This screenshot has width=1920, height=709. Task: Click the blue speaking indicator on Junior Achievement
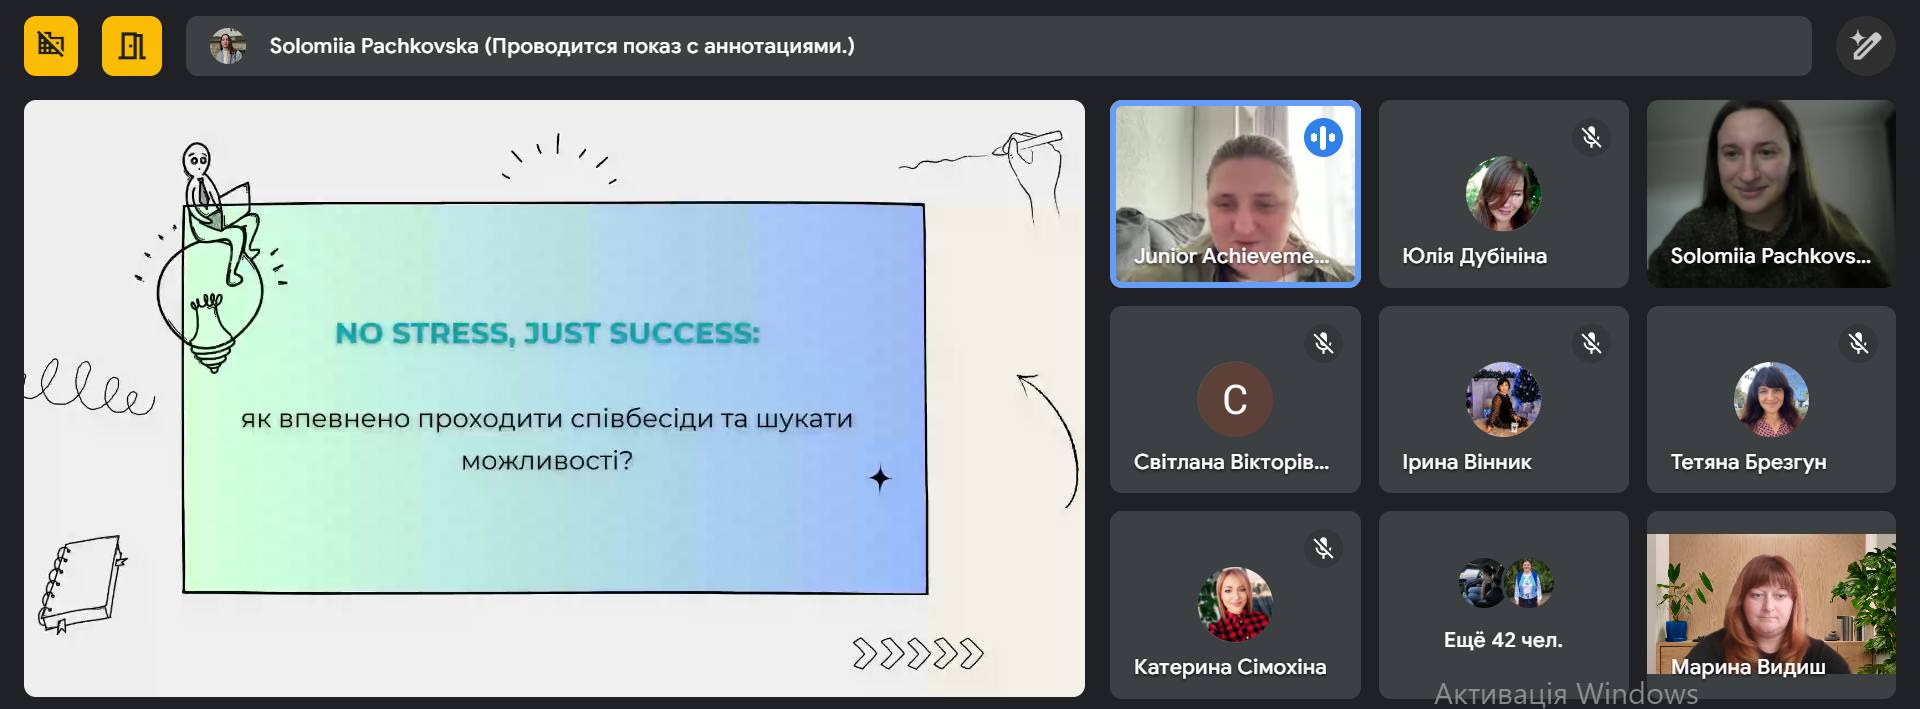click(x=1322, y=138)
